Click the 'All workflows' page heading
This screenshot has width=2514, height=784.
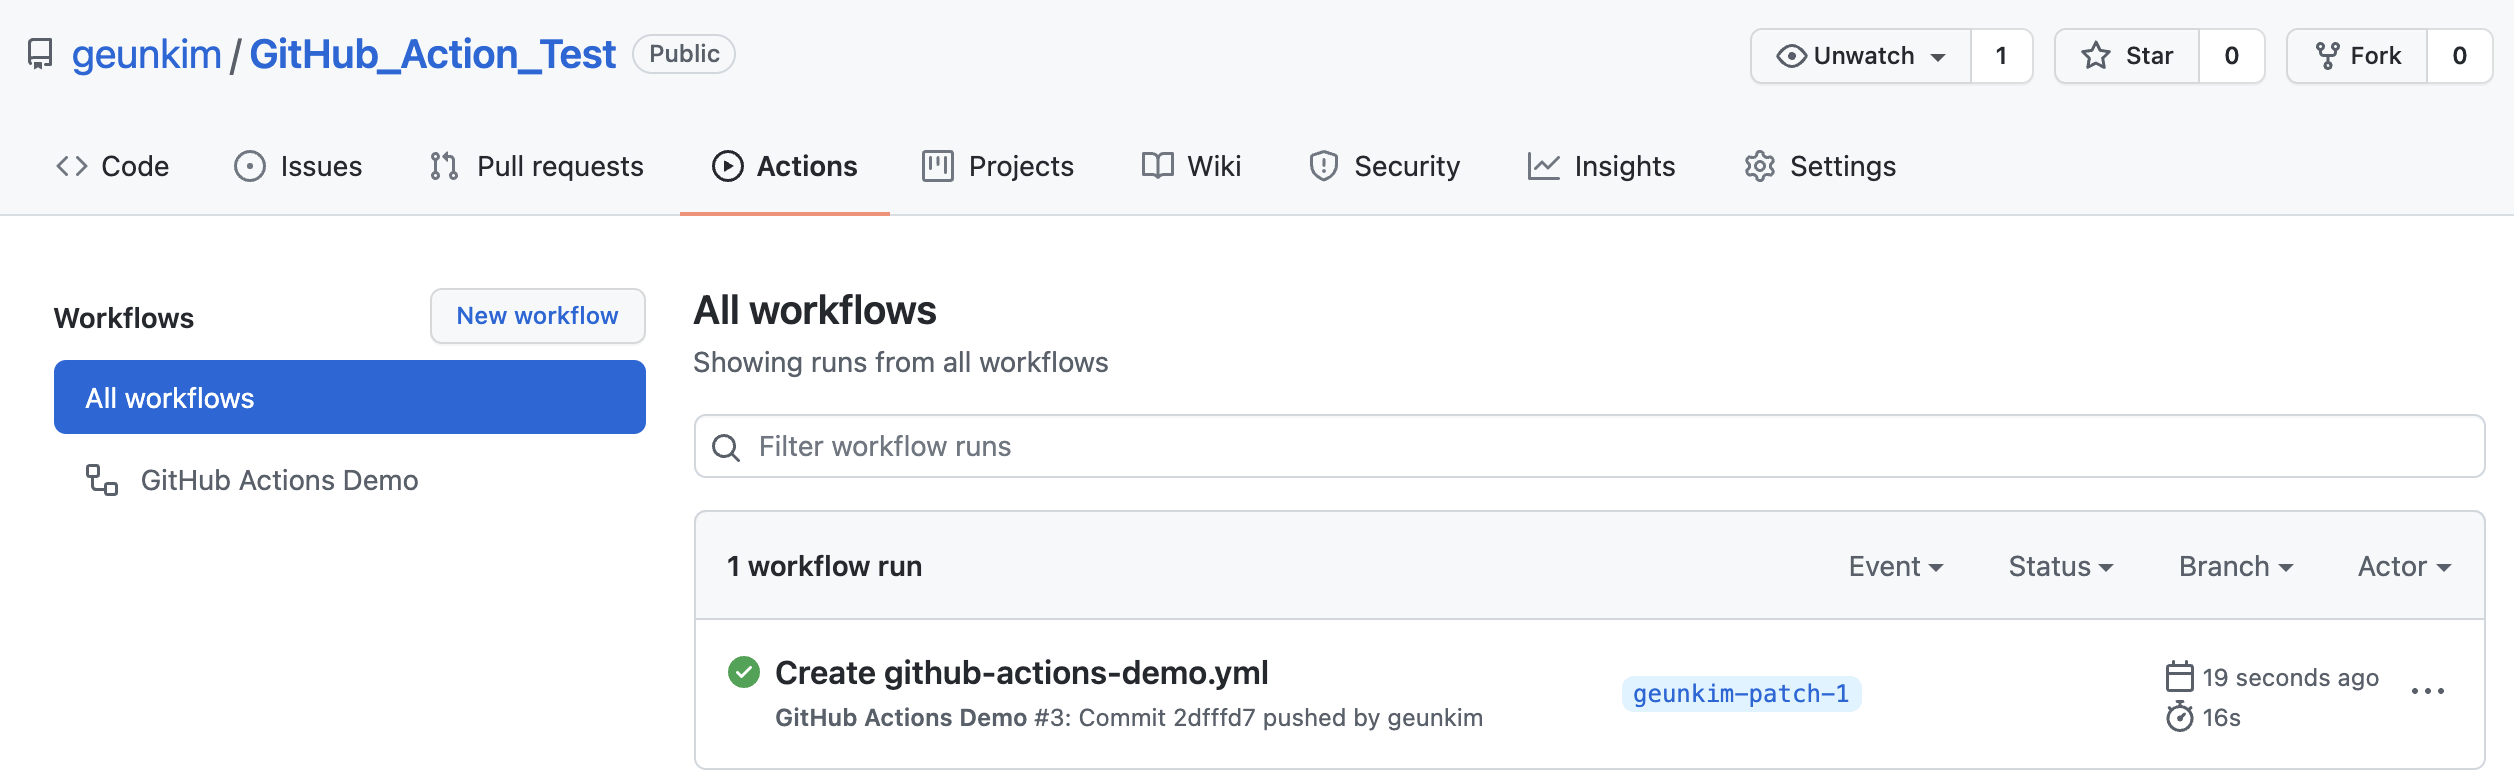[x=815, y=310]
